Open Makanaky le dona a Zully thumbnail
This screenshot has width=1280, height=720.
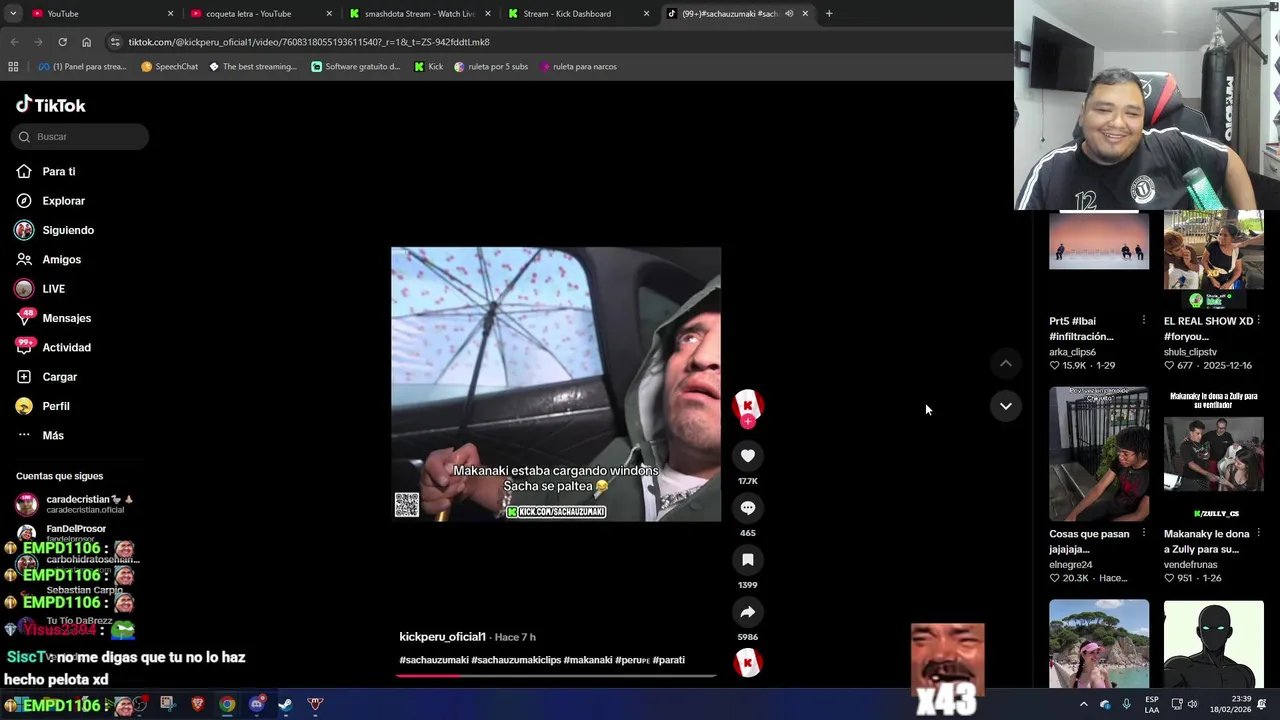tap(1213, 454)
